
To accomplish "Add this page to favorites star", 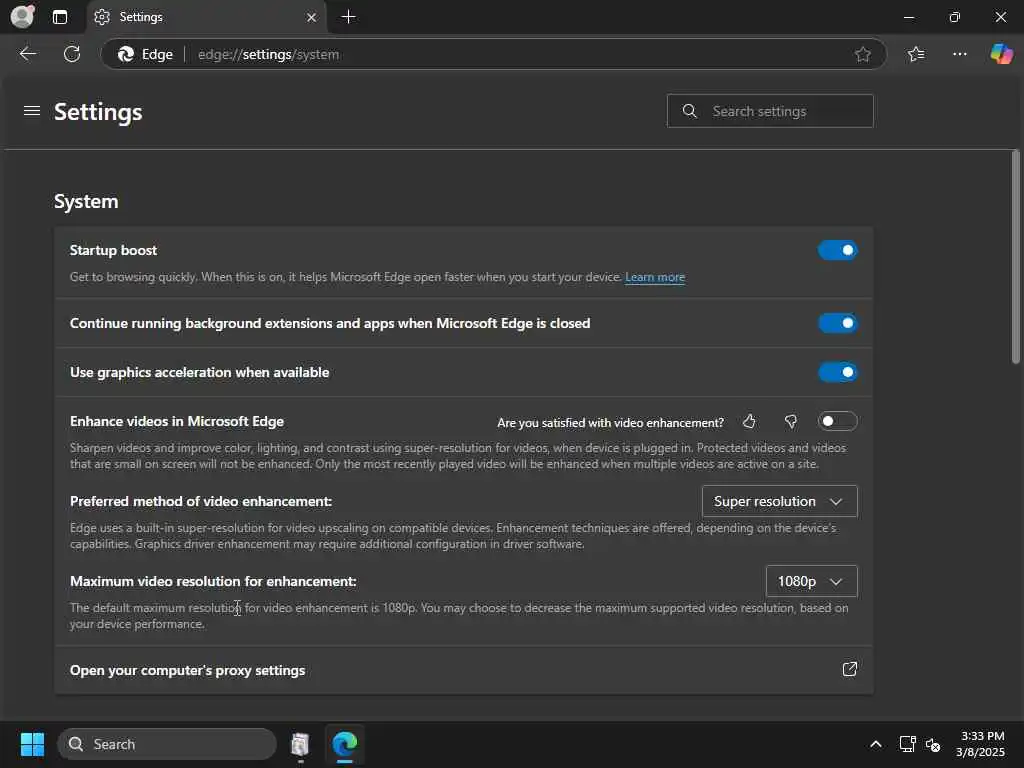I will point(863,54).
